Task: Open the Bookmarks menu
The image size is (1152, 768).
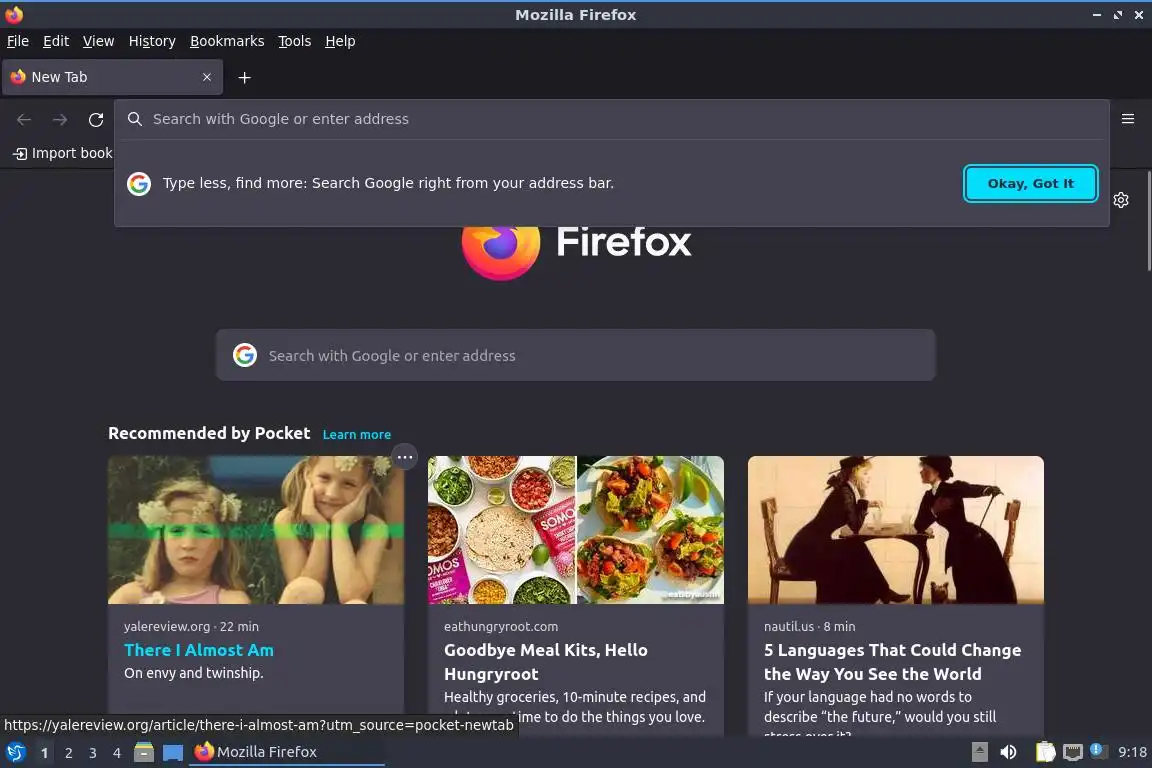Action: coord(227,41)
